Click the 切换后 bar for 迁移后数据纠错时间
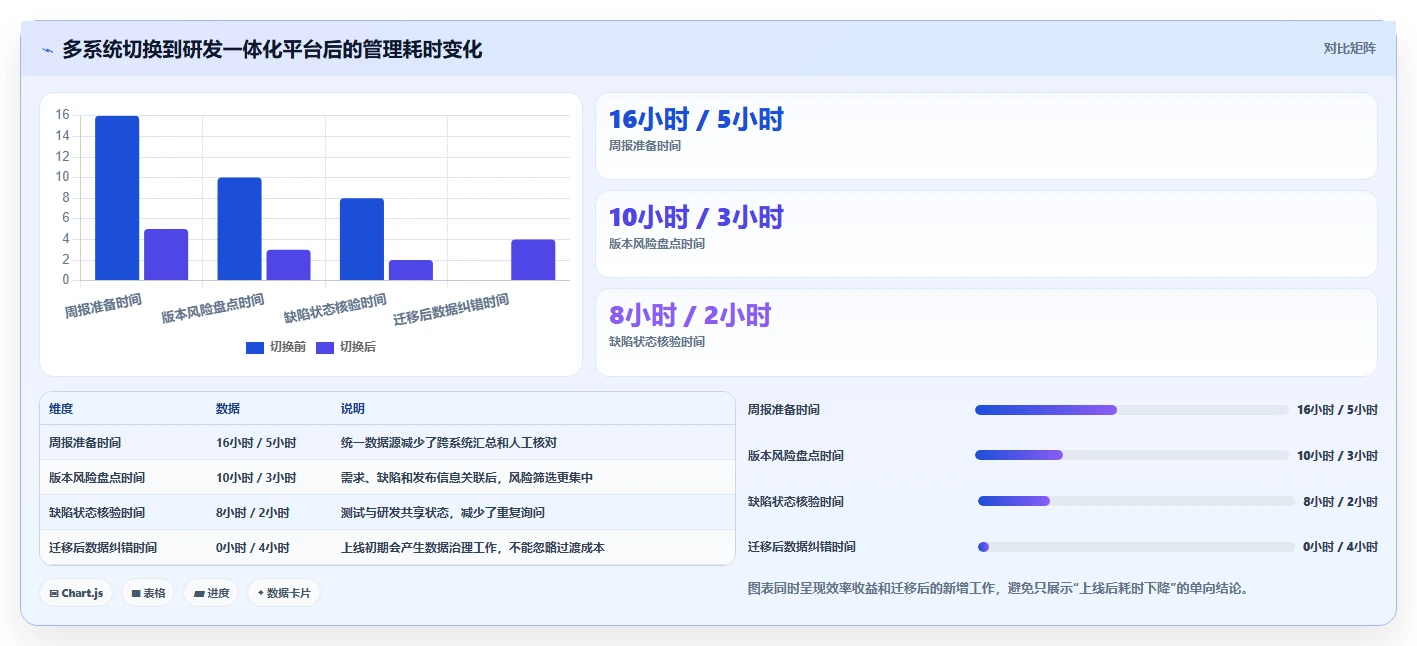 (533, 260)
